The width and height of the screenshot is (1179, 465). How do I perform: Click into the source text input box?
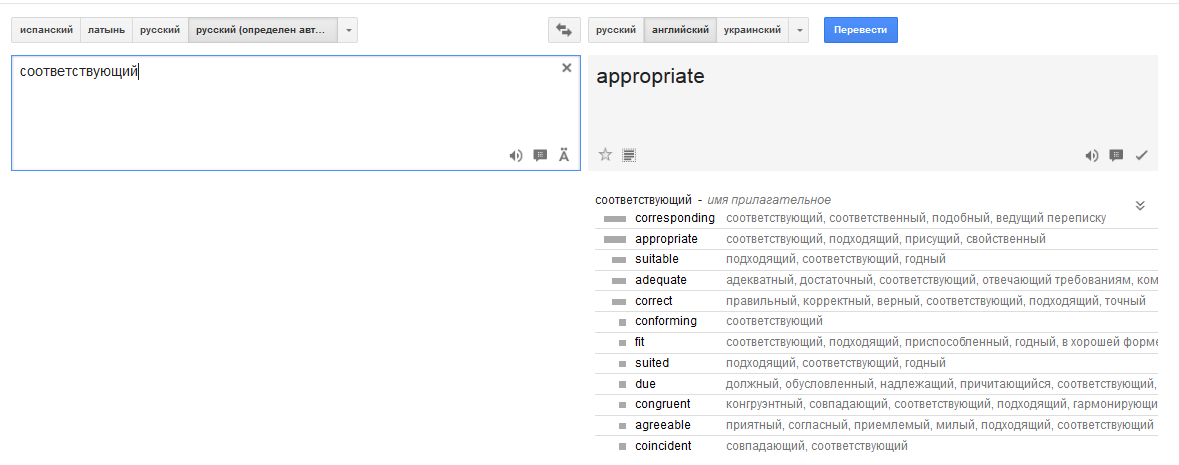click(296, 113)
